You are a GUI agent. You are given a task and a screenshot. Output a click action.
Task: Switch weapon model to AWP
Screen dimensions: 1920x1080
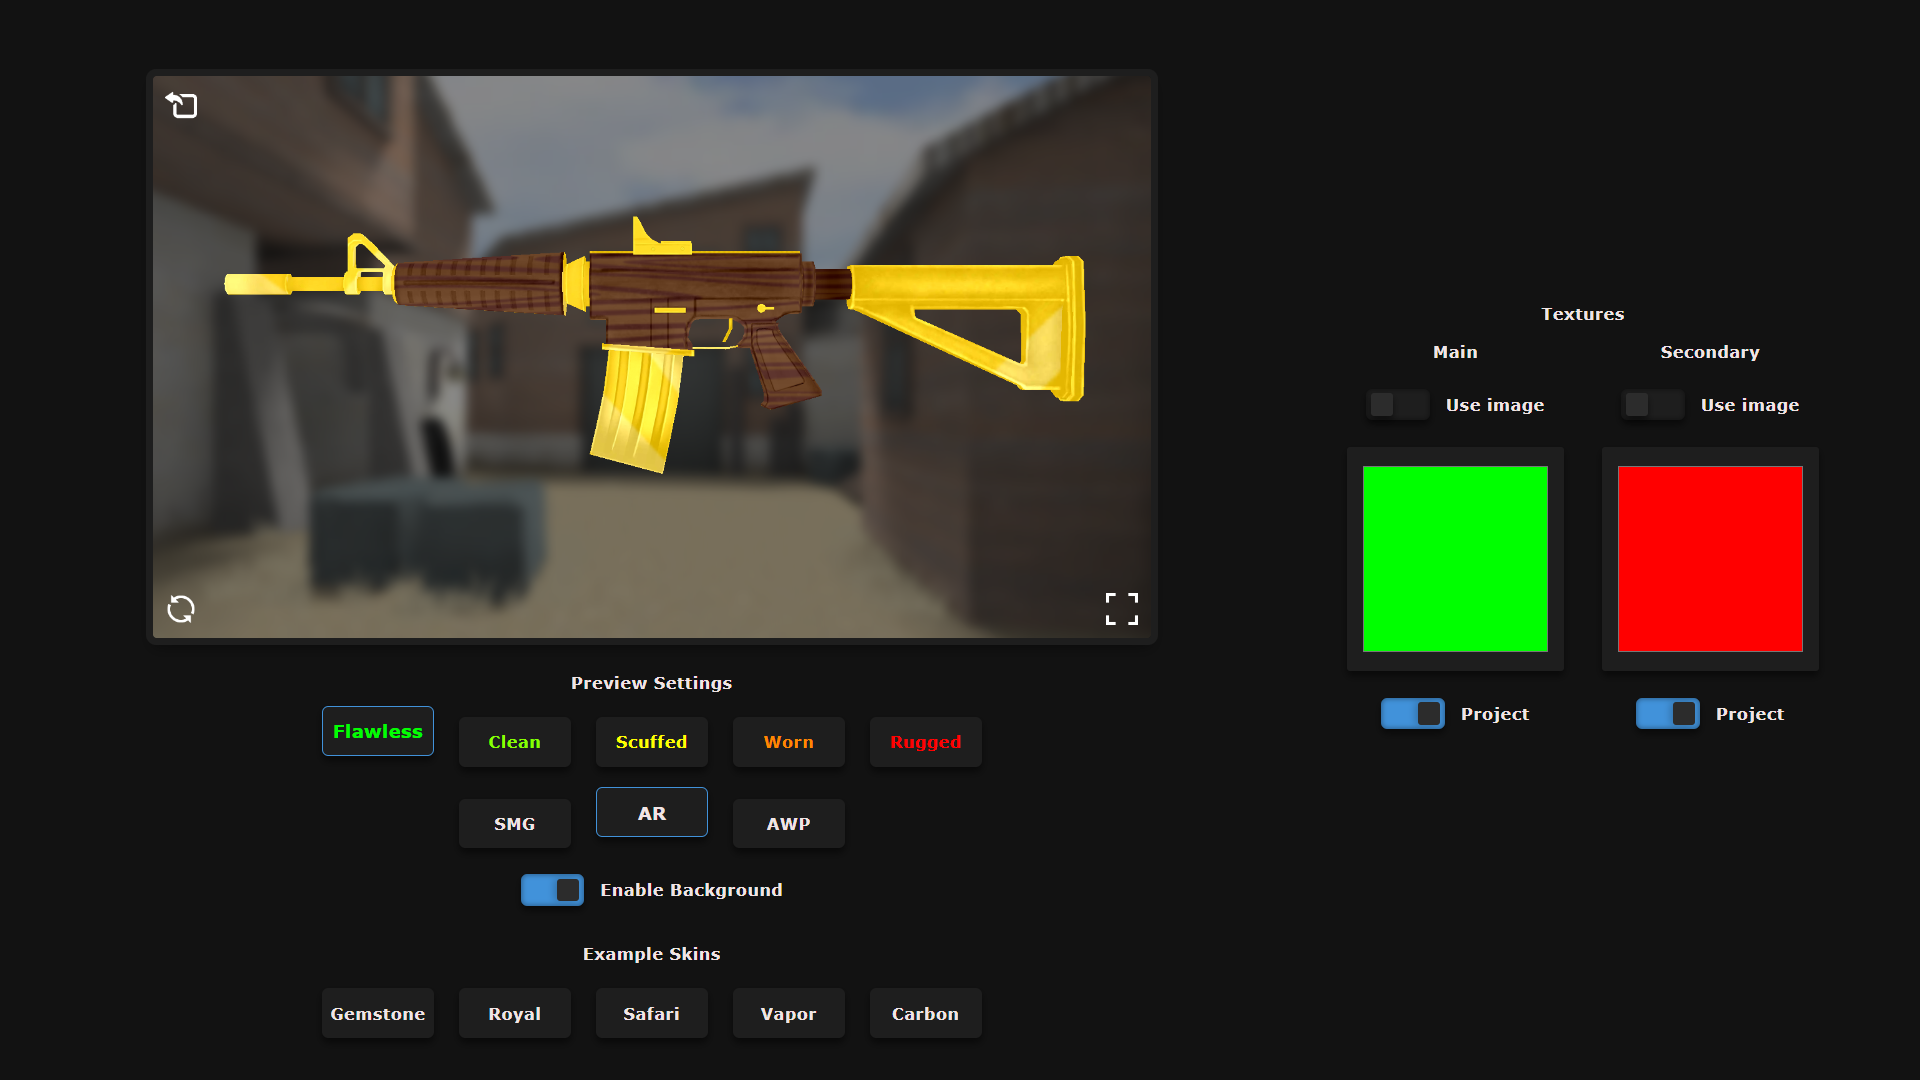(x=788, y=824)
